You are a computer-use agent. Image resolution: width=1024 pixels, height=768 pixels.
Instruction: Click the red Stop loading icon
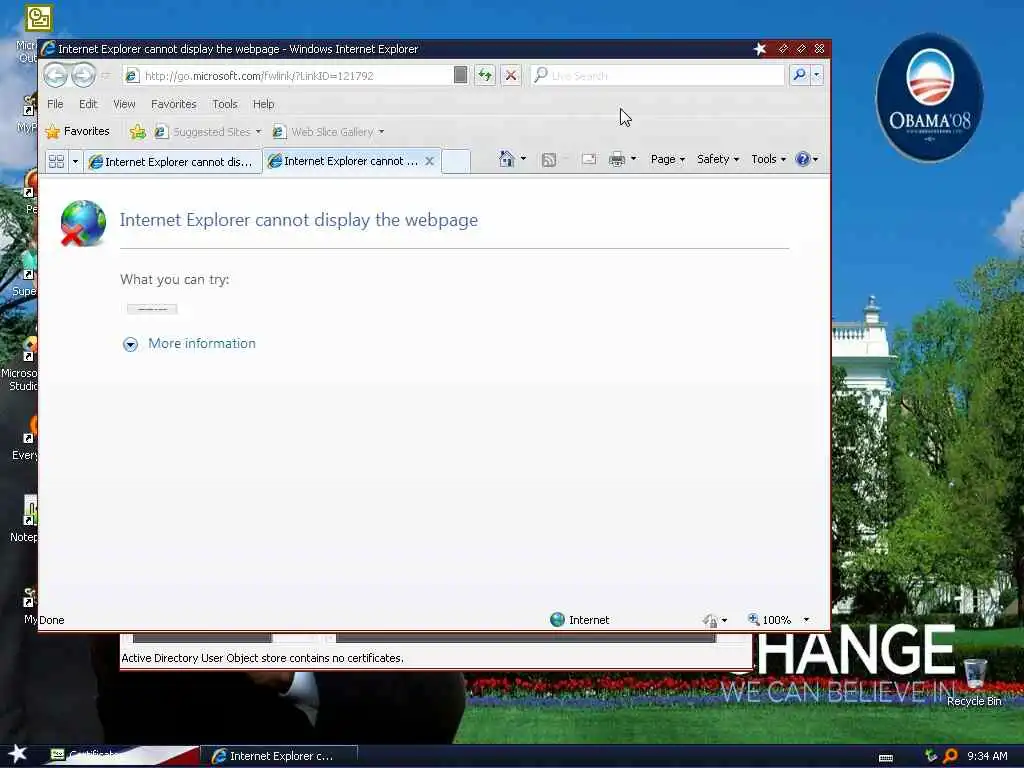(511, 76)
